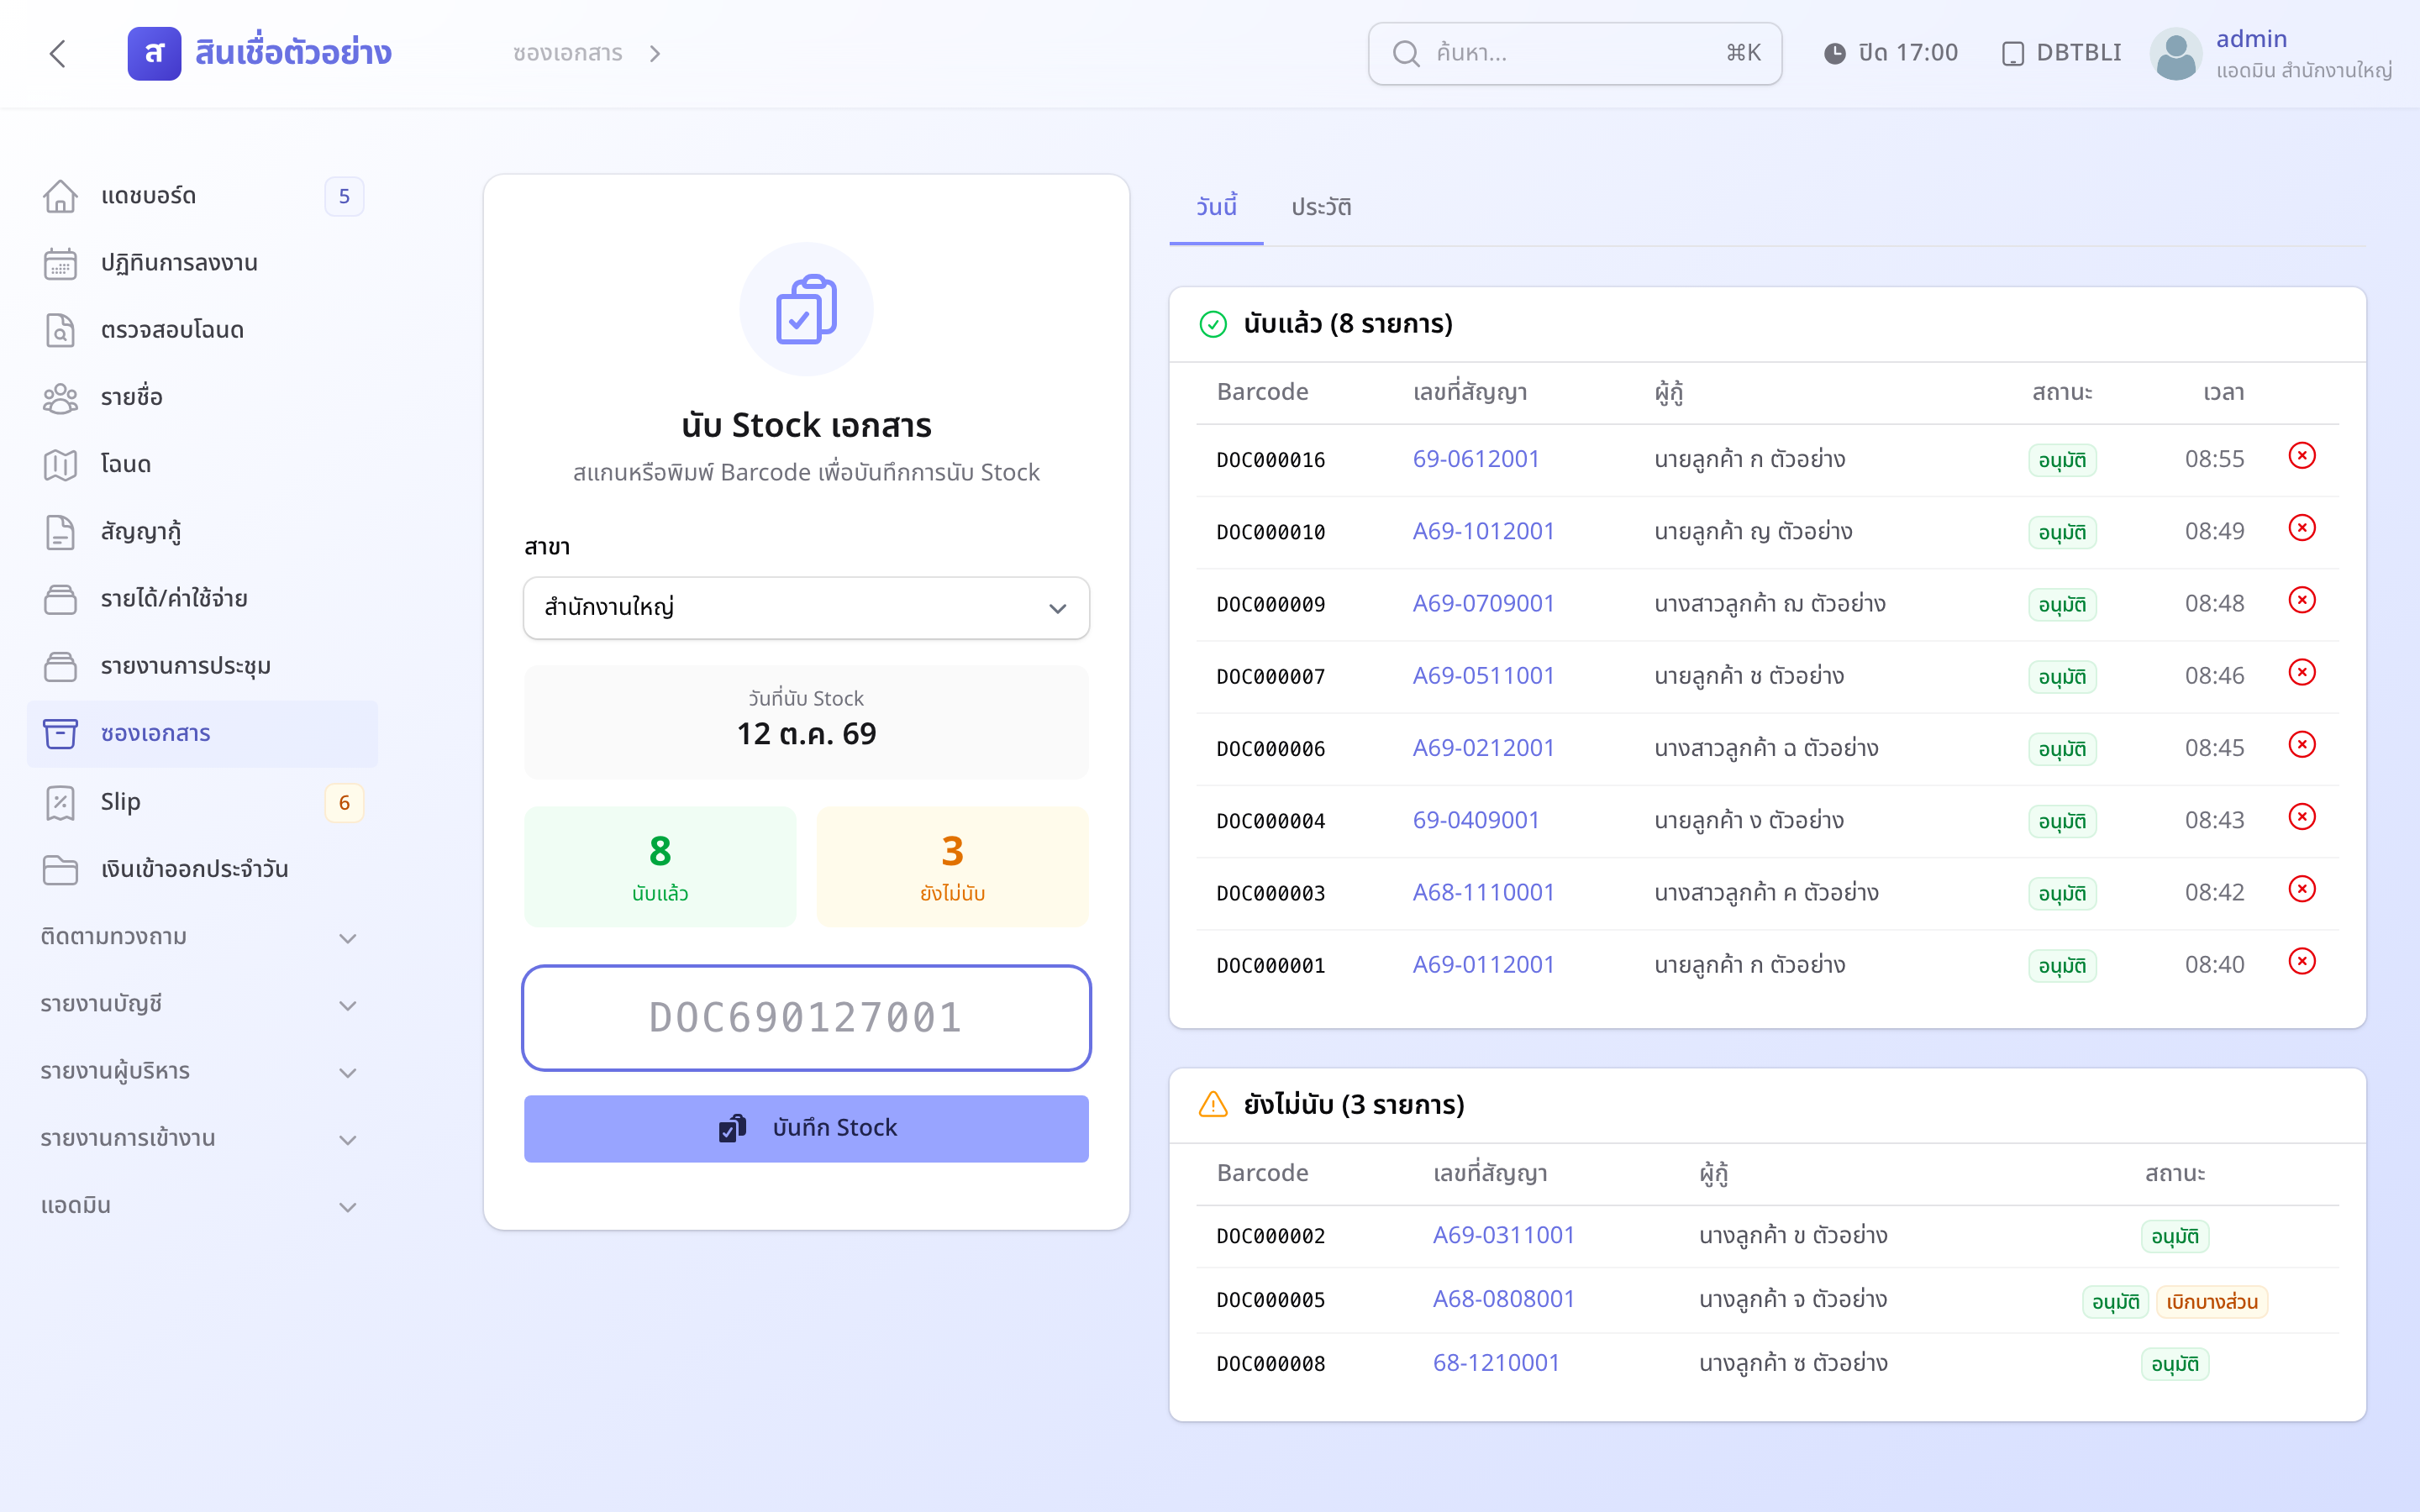Click the ค้นหา search box
Image resolution: width=2420 pixels, height=1512 pixels.
[x=1574, y=53]
